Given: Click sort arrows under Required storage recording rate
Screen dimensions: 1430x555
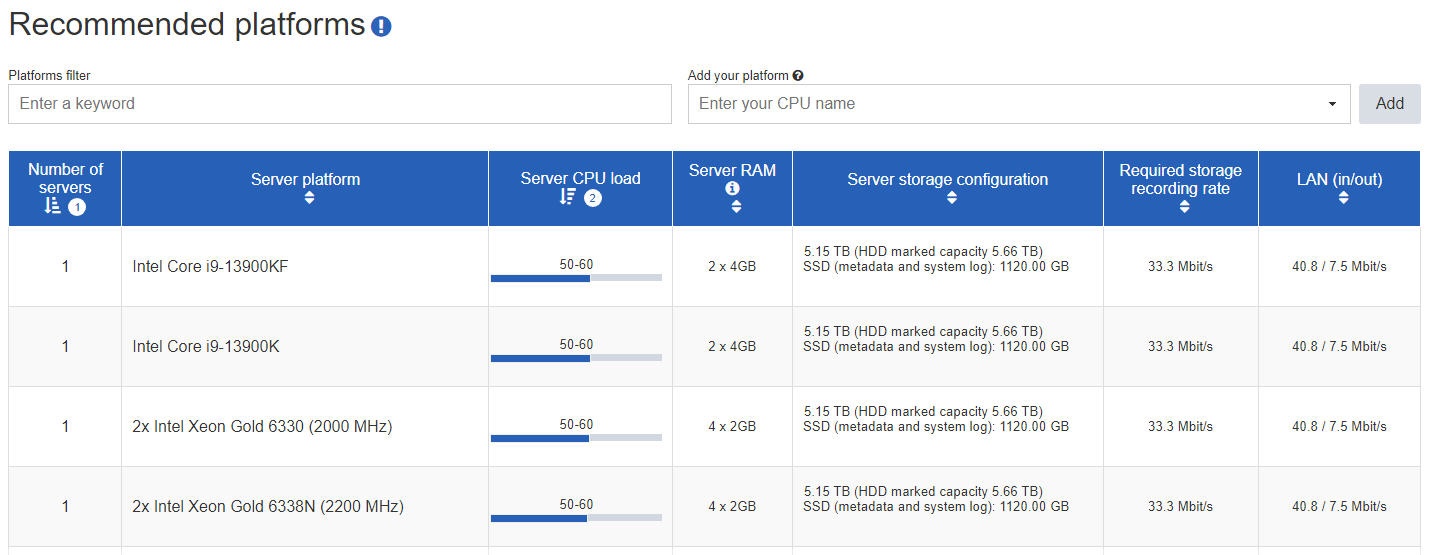Looking at the screenshot, I should pyautogui.click(x=1184, y=207).
